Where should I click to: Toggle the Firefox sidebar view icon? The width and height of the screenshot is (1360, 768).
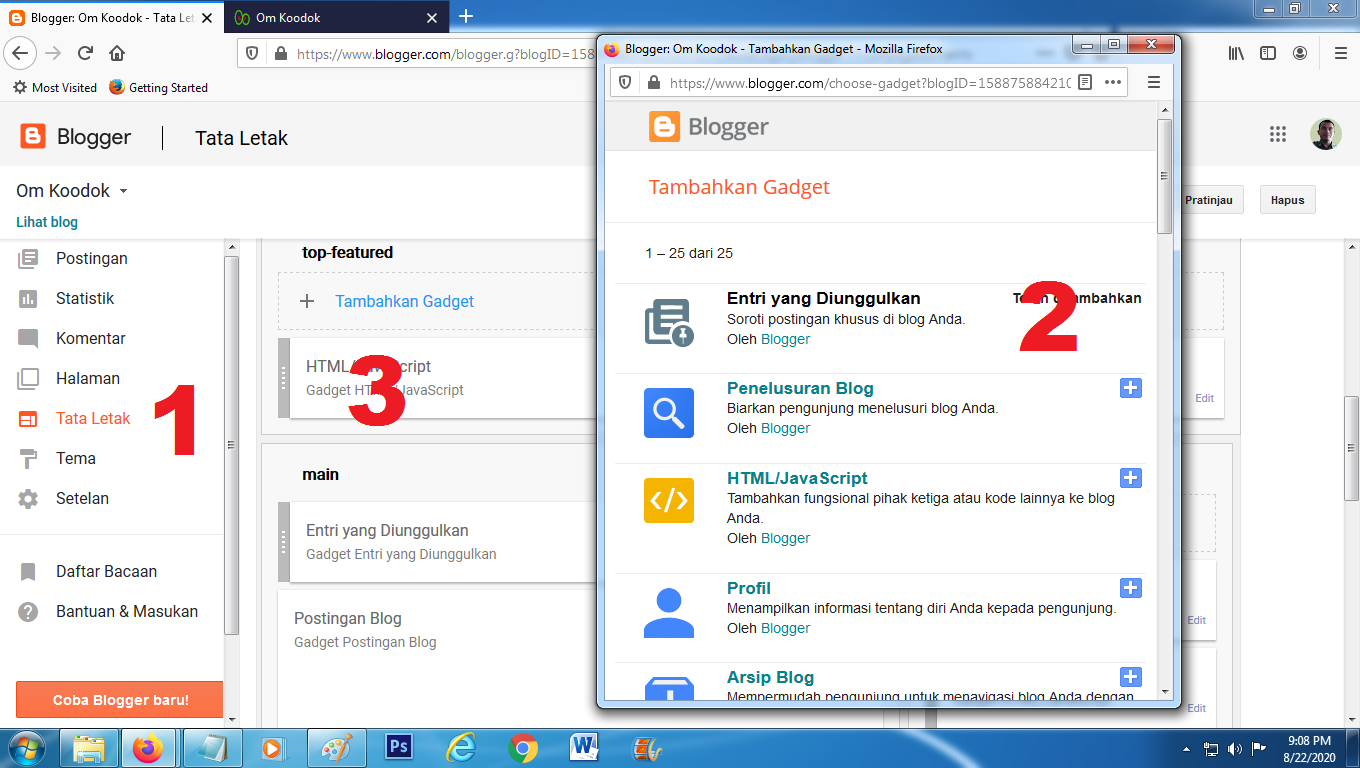[1268, 53]
